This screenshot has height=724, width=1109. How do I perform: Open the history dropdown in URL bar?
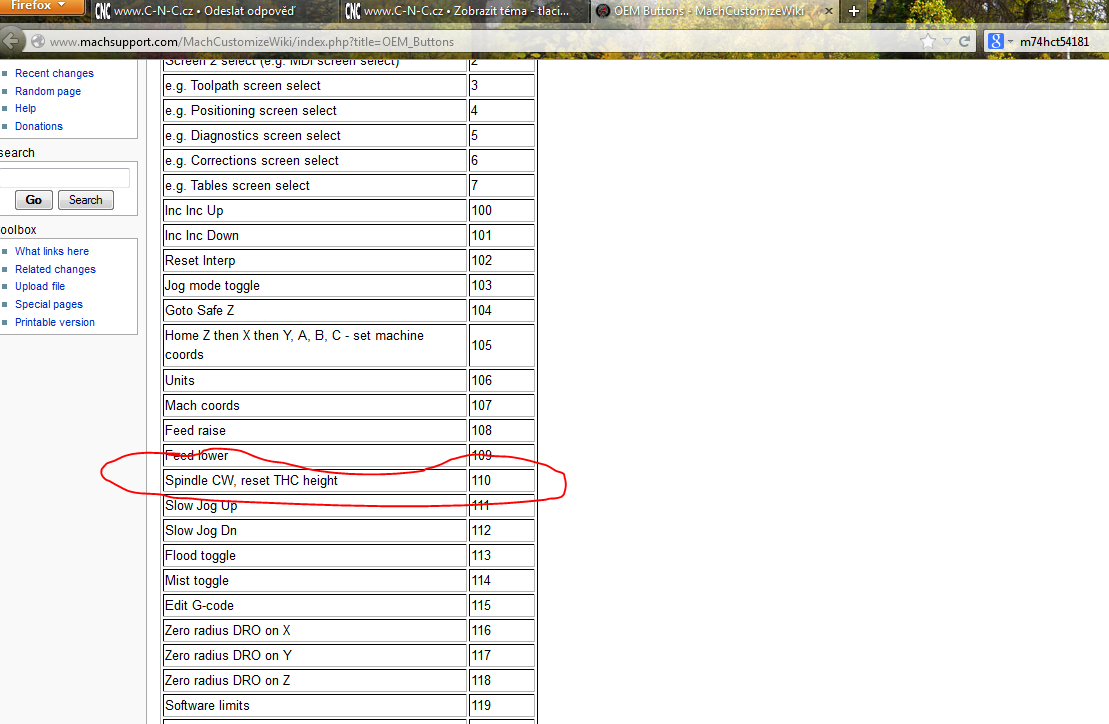tap(946, 42)
